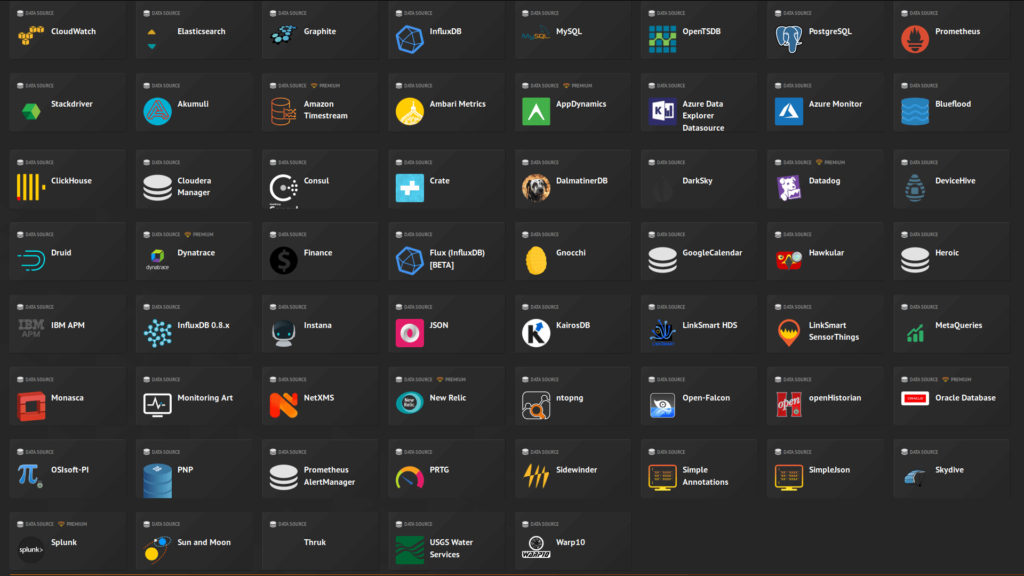1024x576 pixels.
Task: Select the Sun and Moon icon
Action: coord(157,549)
